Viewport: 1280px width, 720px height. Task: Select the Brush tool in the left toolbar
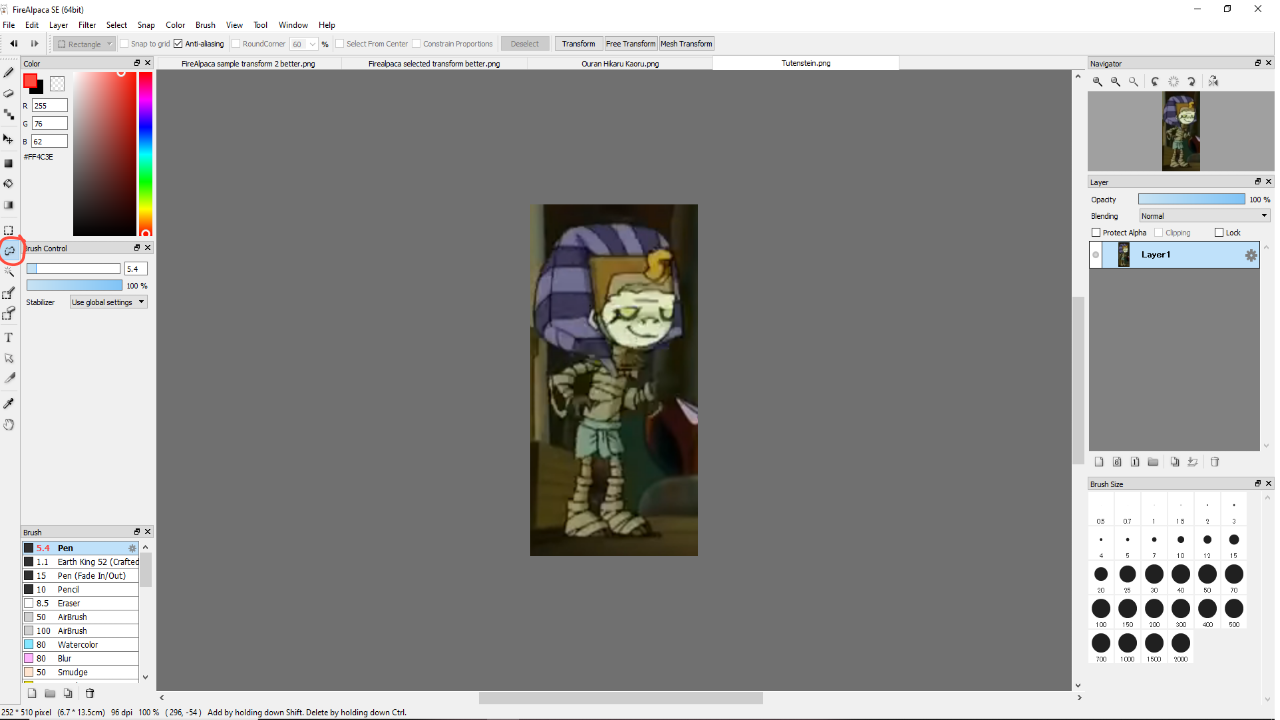coord(9,73)
